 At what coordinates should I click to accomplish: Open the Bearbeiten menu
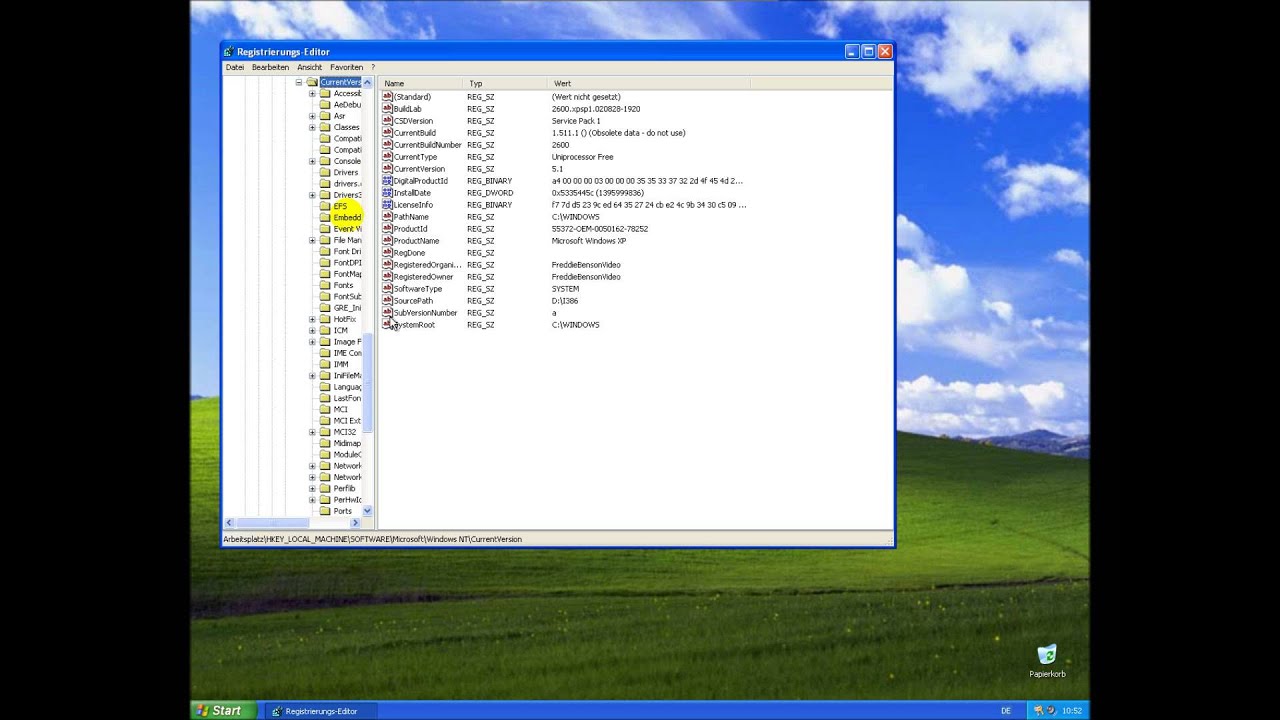coord(270,67)
